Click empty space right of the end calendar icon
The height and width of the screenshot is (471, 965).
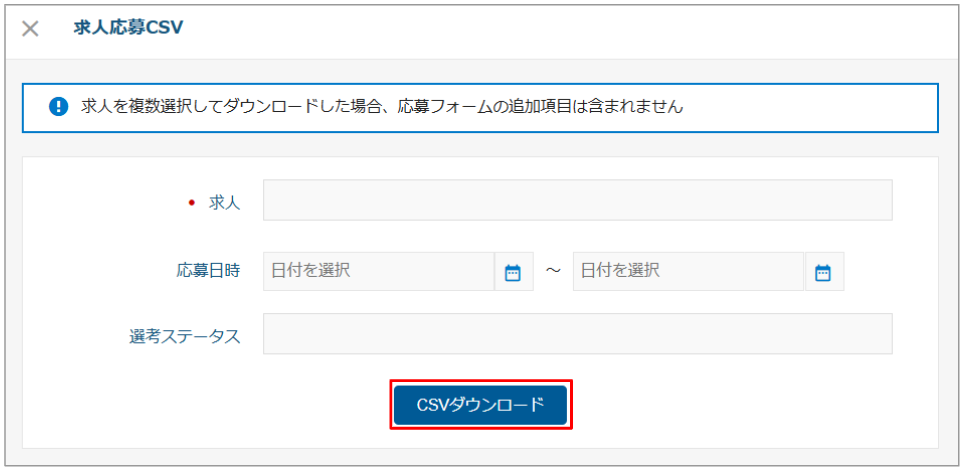890,272
